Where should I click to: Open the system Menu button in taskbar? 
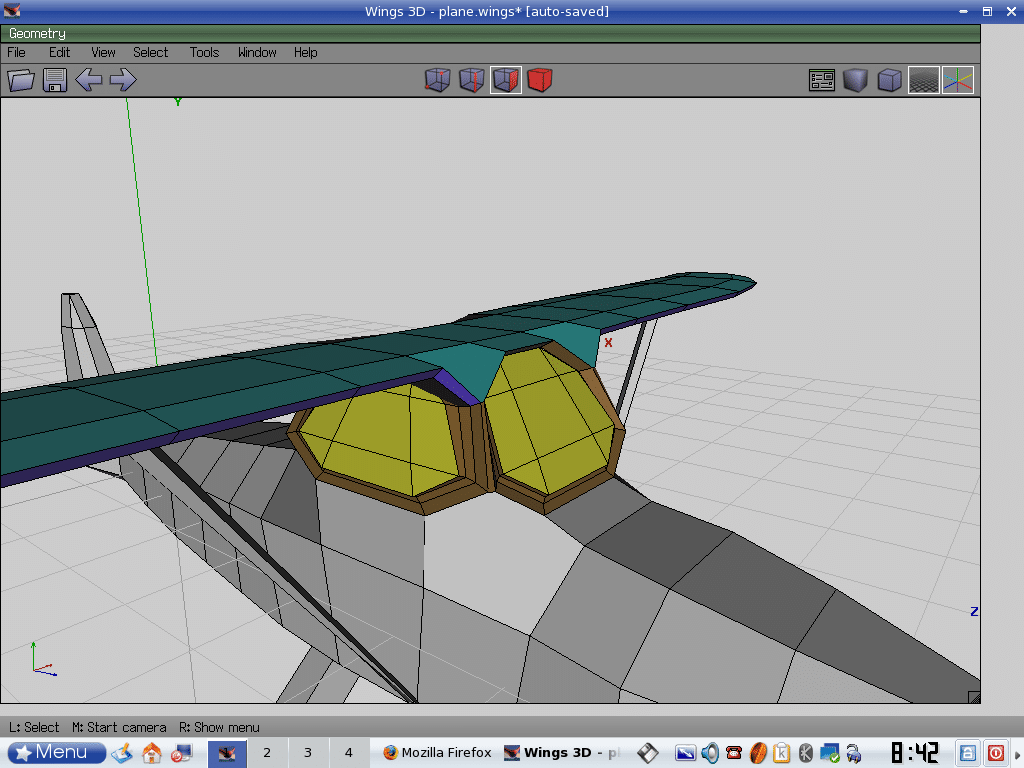pos(57,752)
